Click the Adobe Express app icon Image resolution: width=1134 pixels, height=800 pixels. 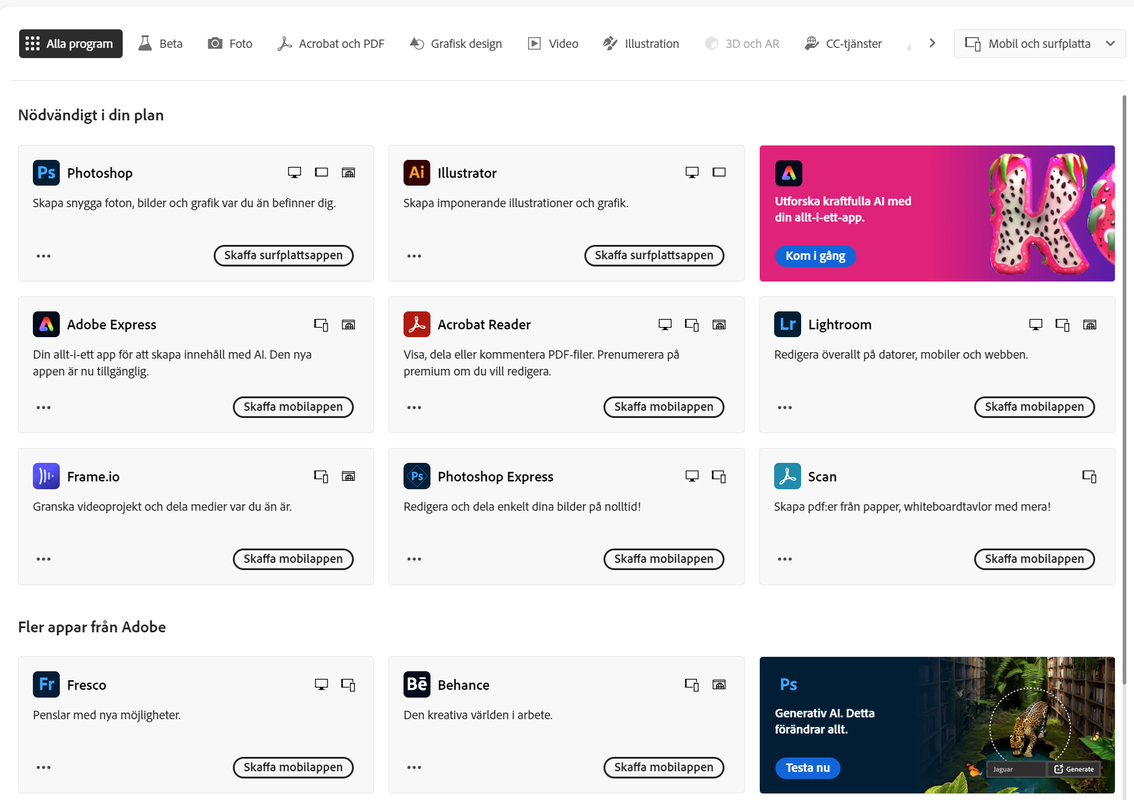pos(46,324)
